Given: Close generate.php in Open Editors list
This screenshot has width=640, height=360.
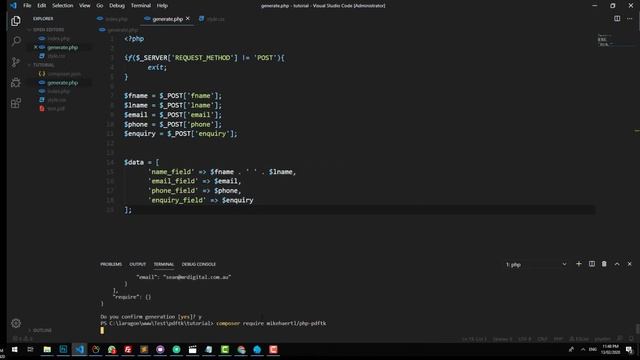Looking at the screenshot, I should (x=36, y=47).
